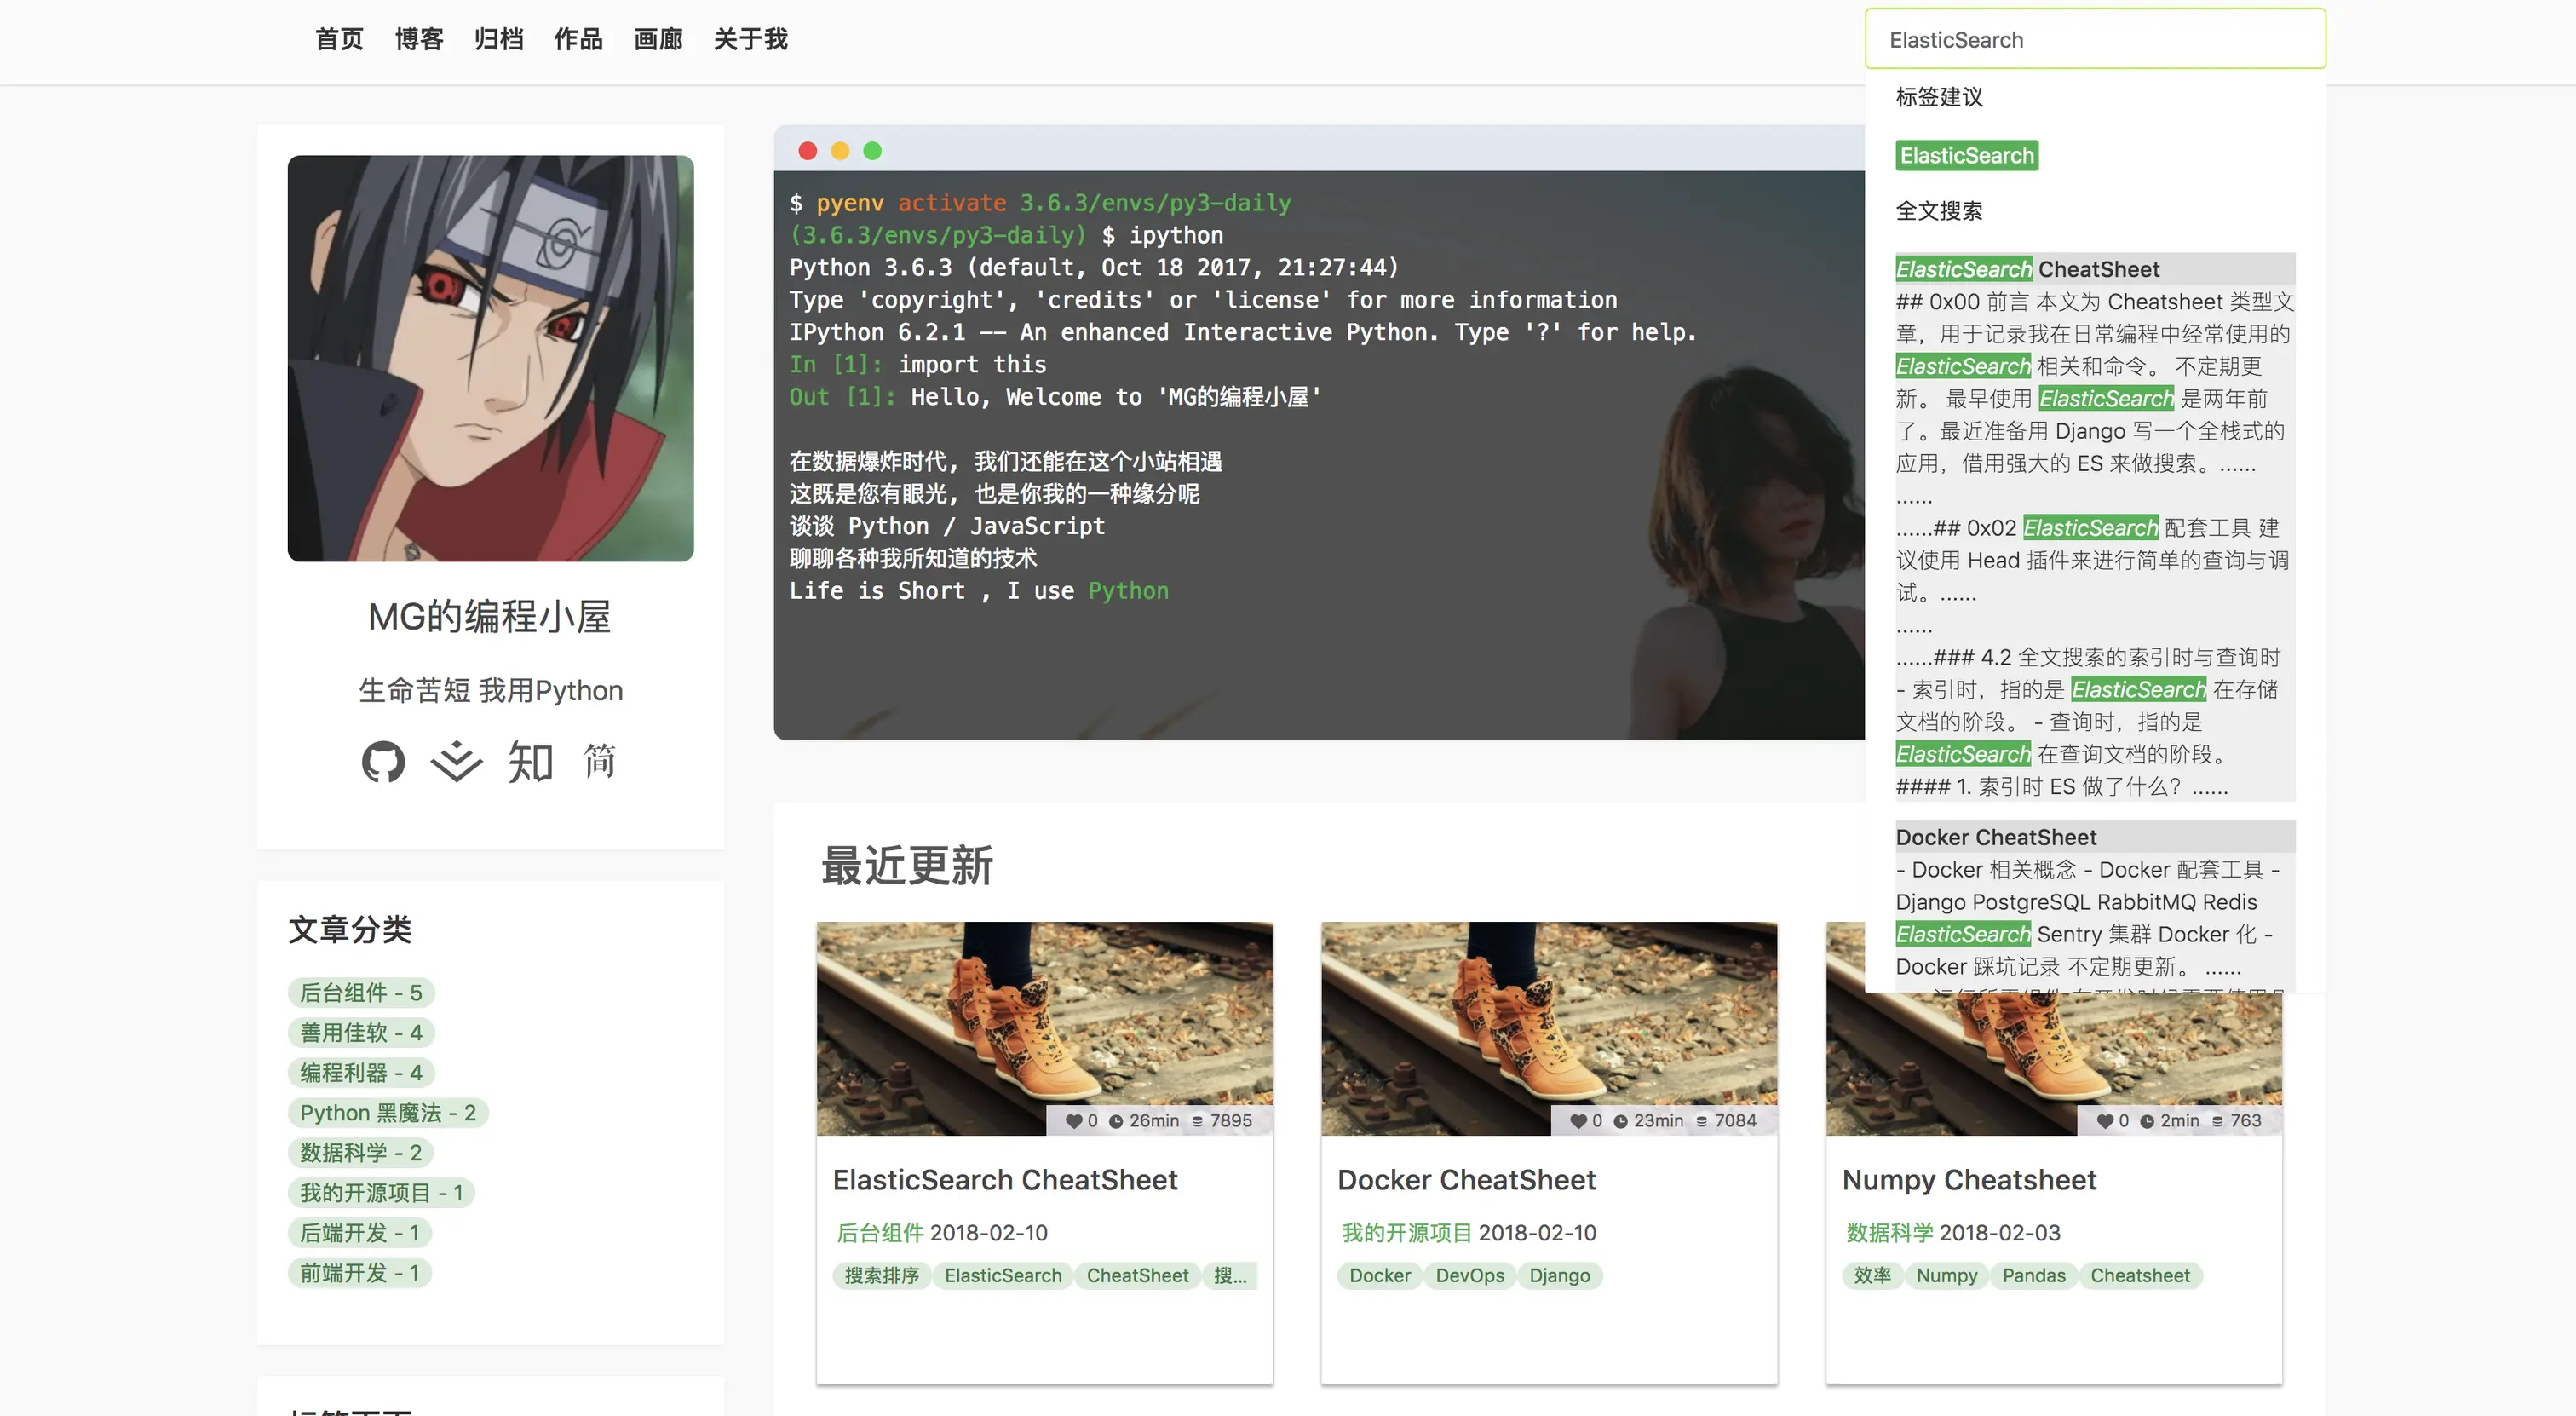
Task: Open the 画廊 gallery menu item
Action: click(658, 39)
